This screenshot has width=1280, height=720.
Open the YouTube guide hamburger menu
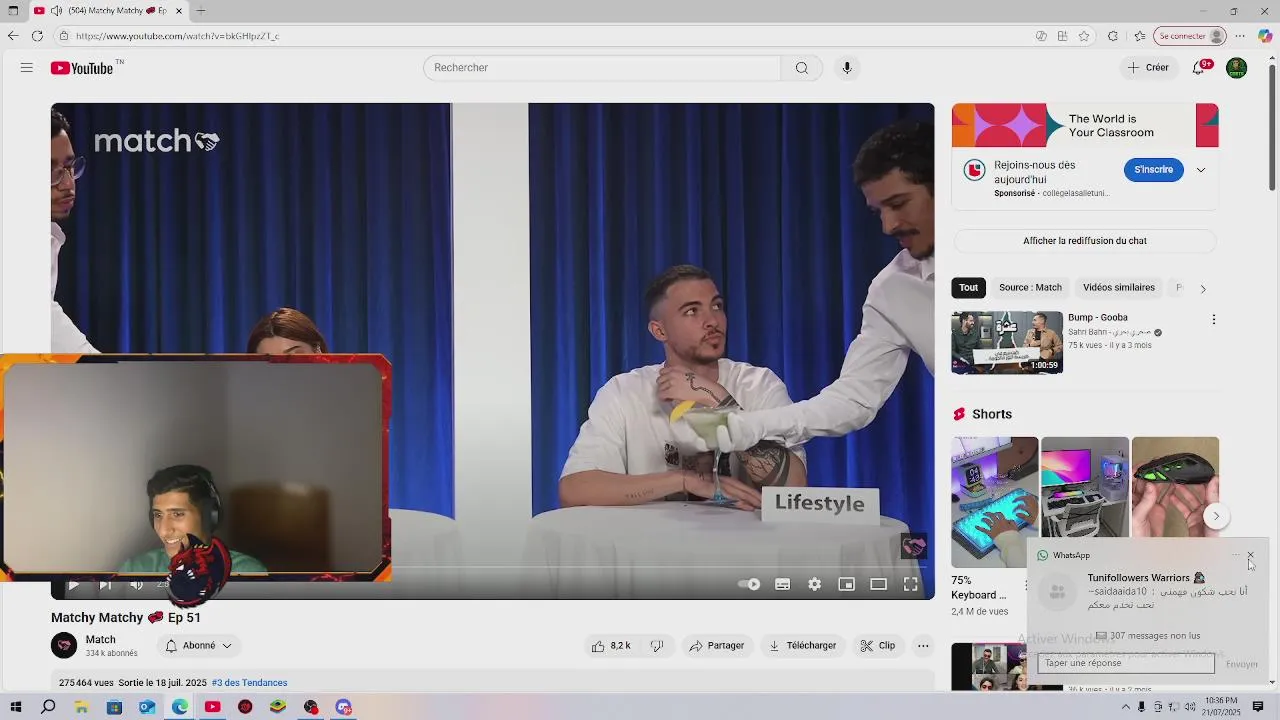[x=27, y=68]
